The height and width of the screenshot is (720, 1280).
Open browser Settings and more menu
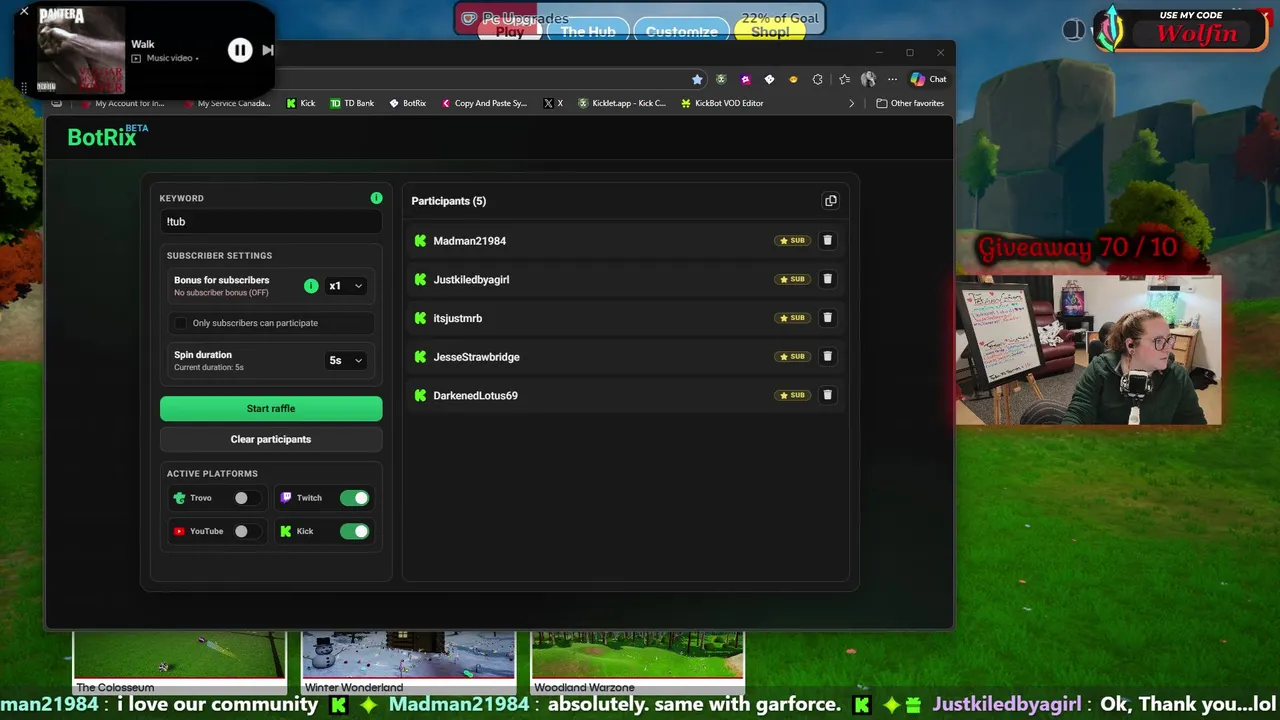892,79
